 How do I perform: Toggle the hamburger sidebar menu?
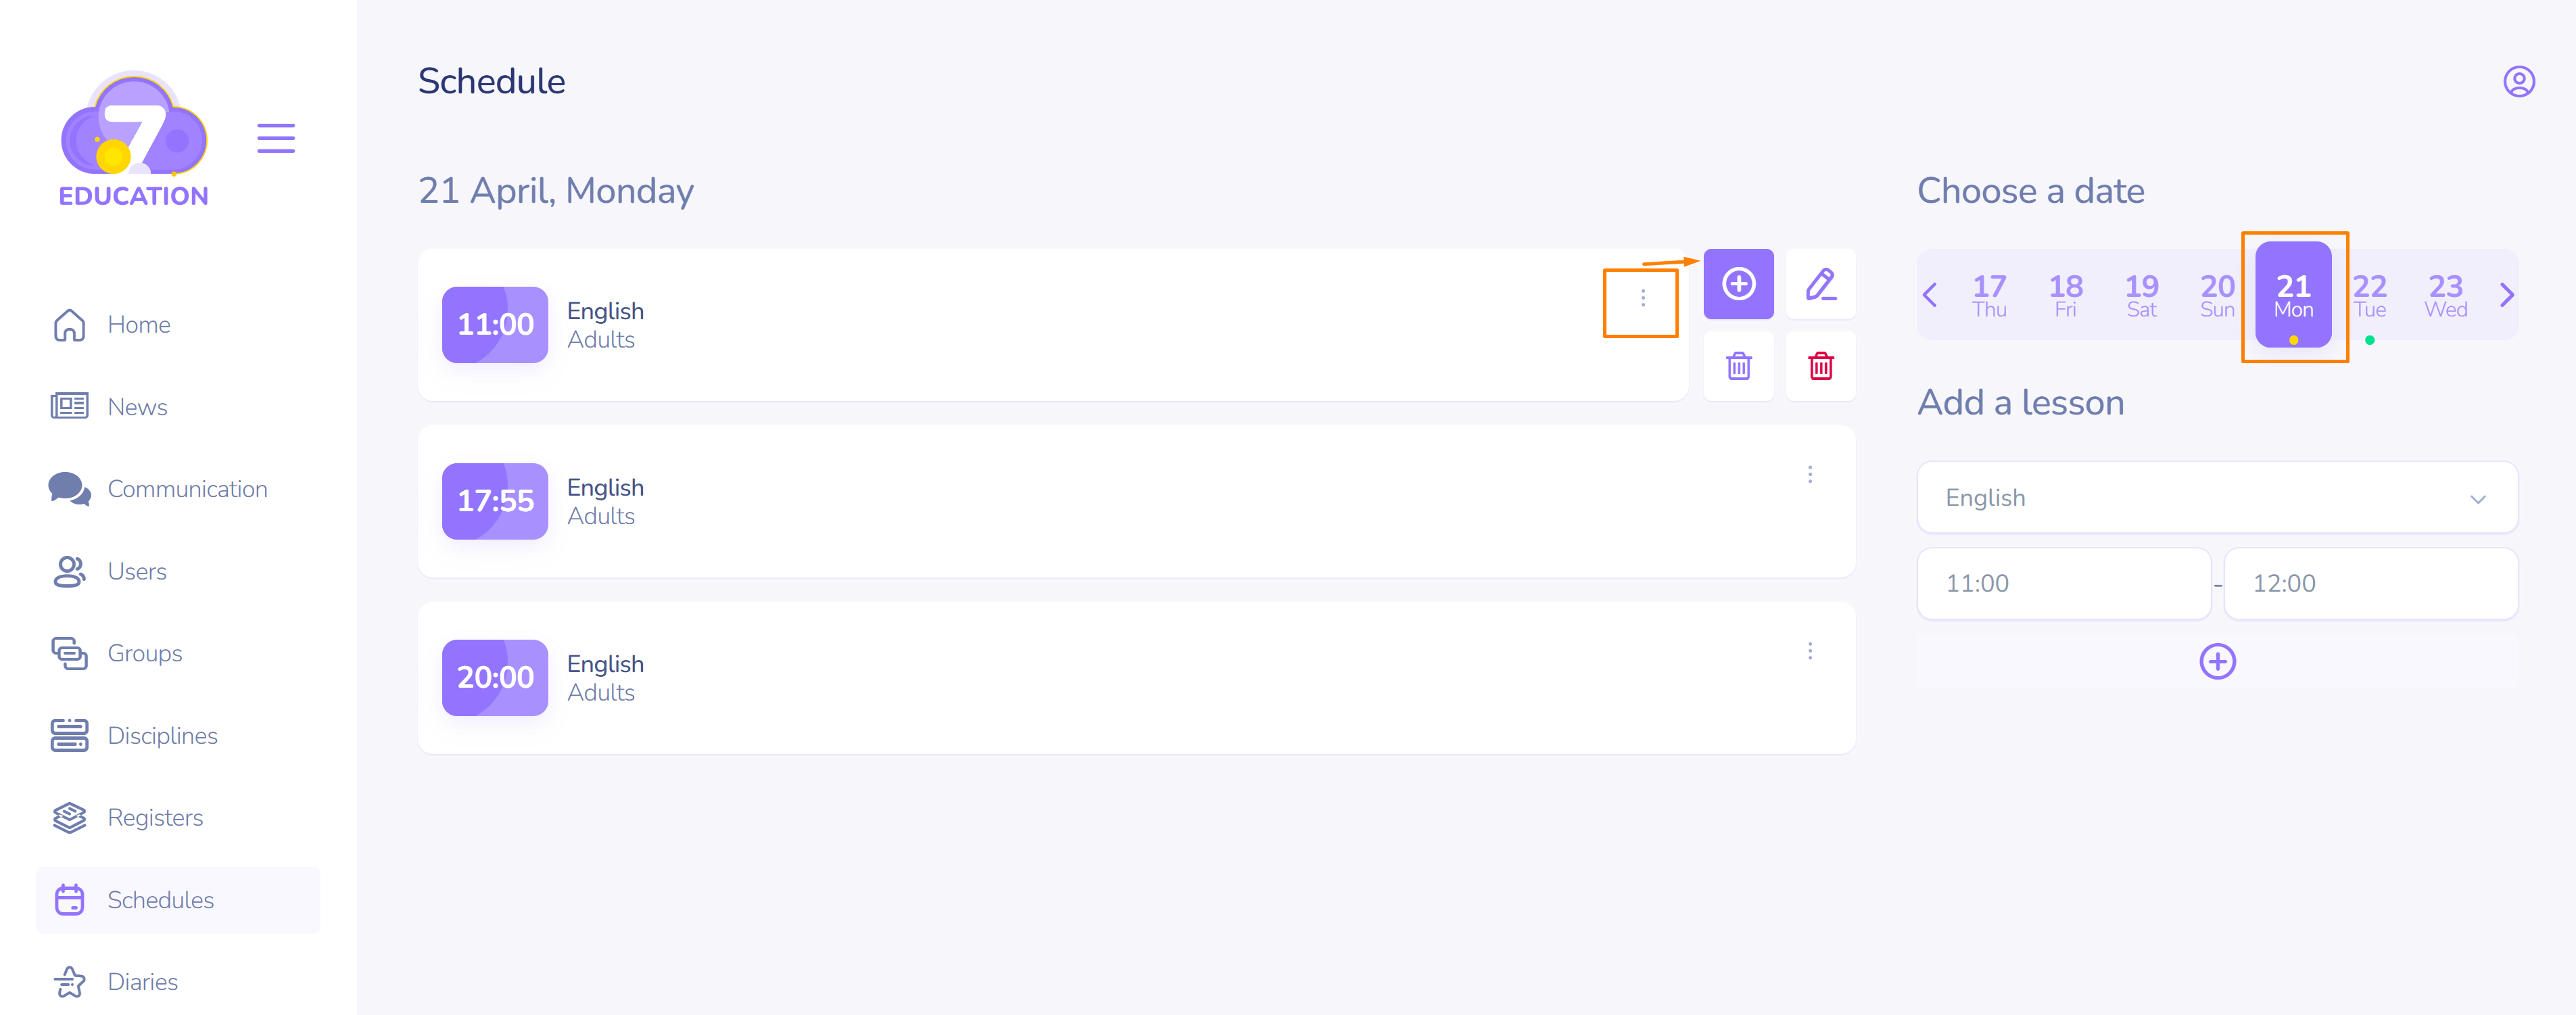(x=275, y=138)
